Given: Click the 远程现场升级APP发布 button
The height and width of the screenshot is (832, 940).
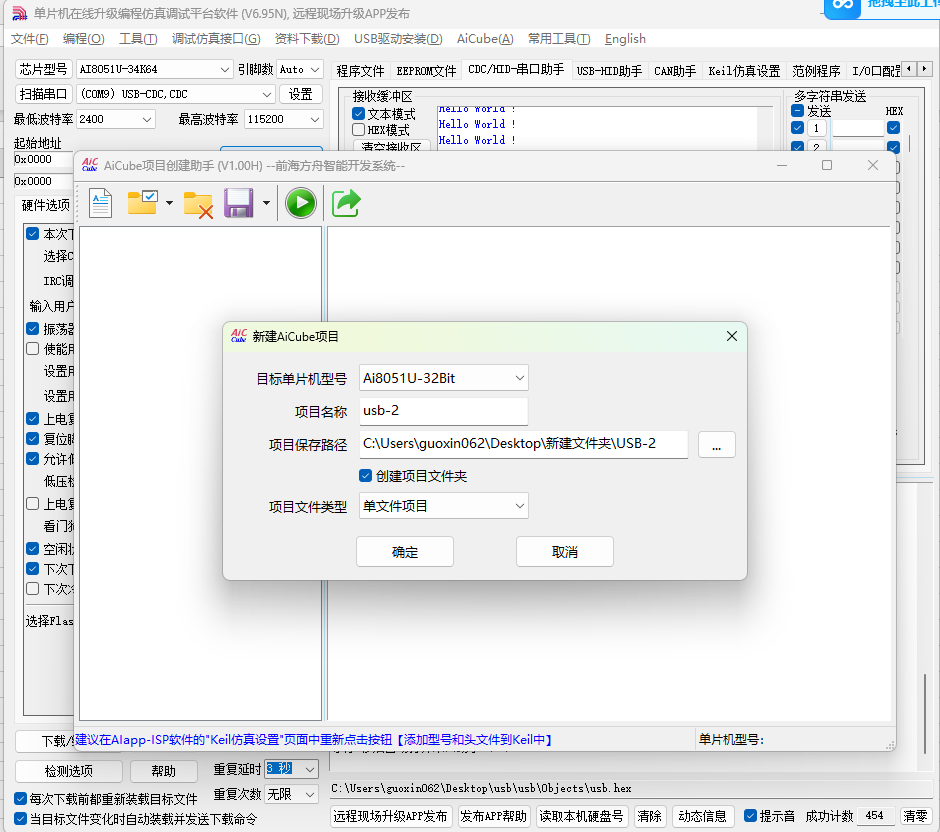Looking at the screenshot, I should click(x=390, y=816).
